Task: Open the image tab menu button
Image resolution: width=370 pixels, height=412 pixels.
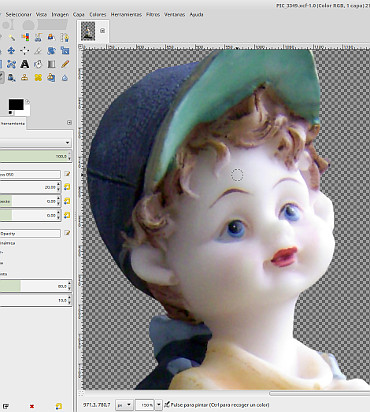Action: [103, 30]
